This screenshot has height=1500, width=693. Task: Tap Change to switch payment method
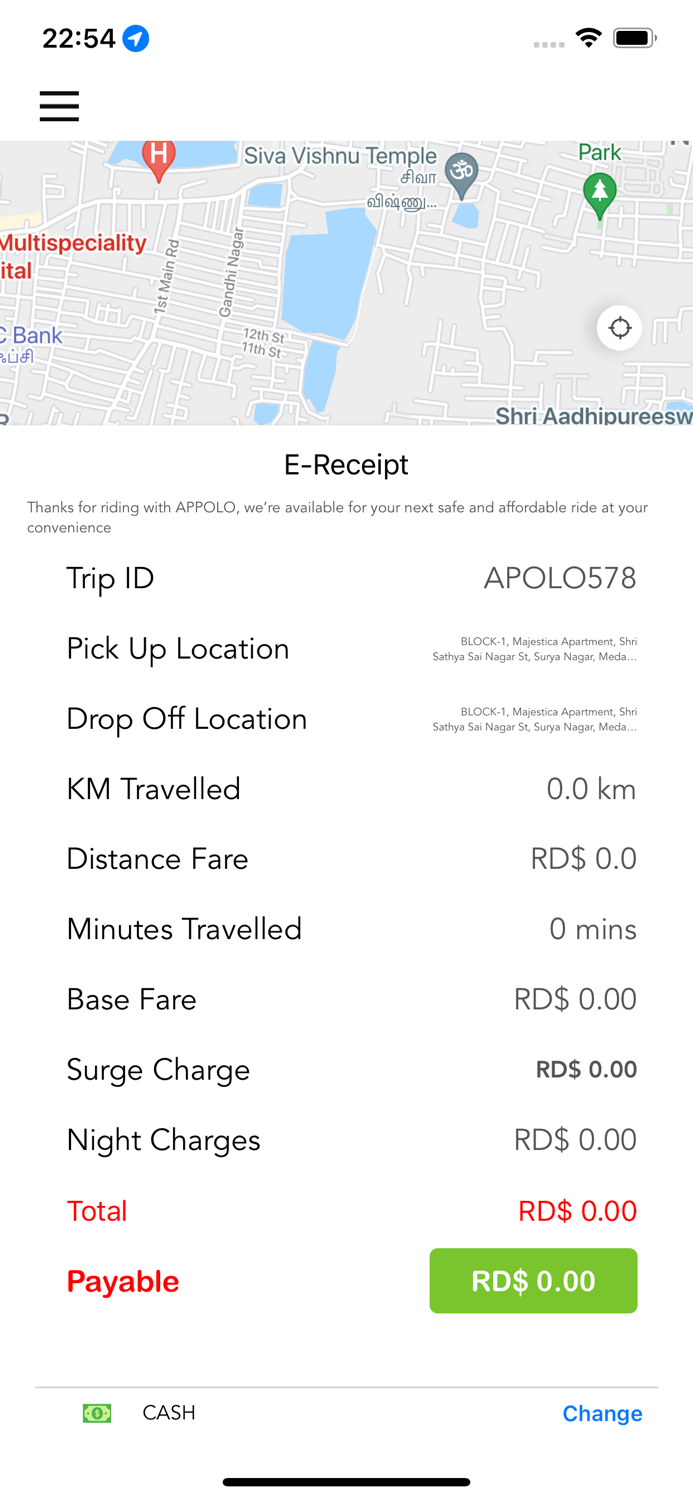602,1413
